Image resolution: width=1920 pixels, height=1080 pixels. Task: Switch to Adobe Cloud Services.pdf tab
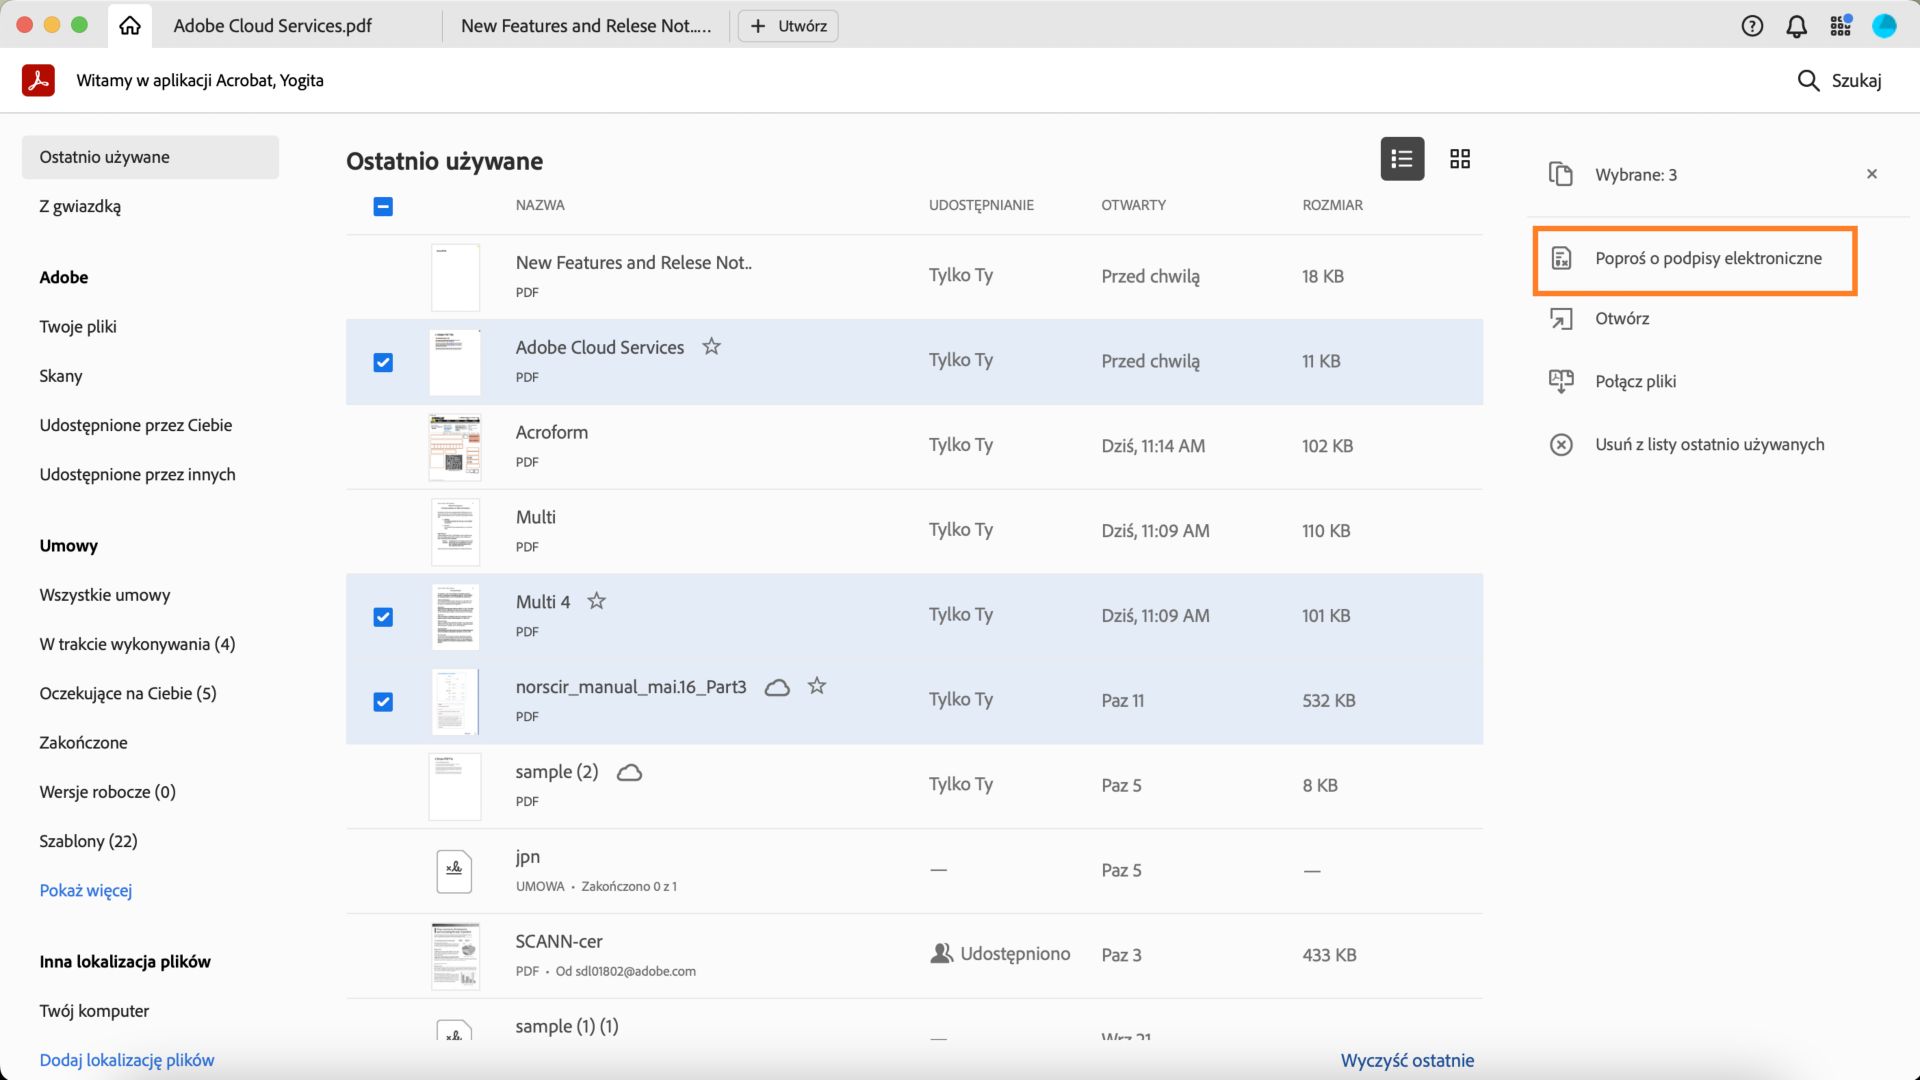[x=272, y=26]
